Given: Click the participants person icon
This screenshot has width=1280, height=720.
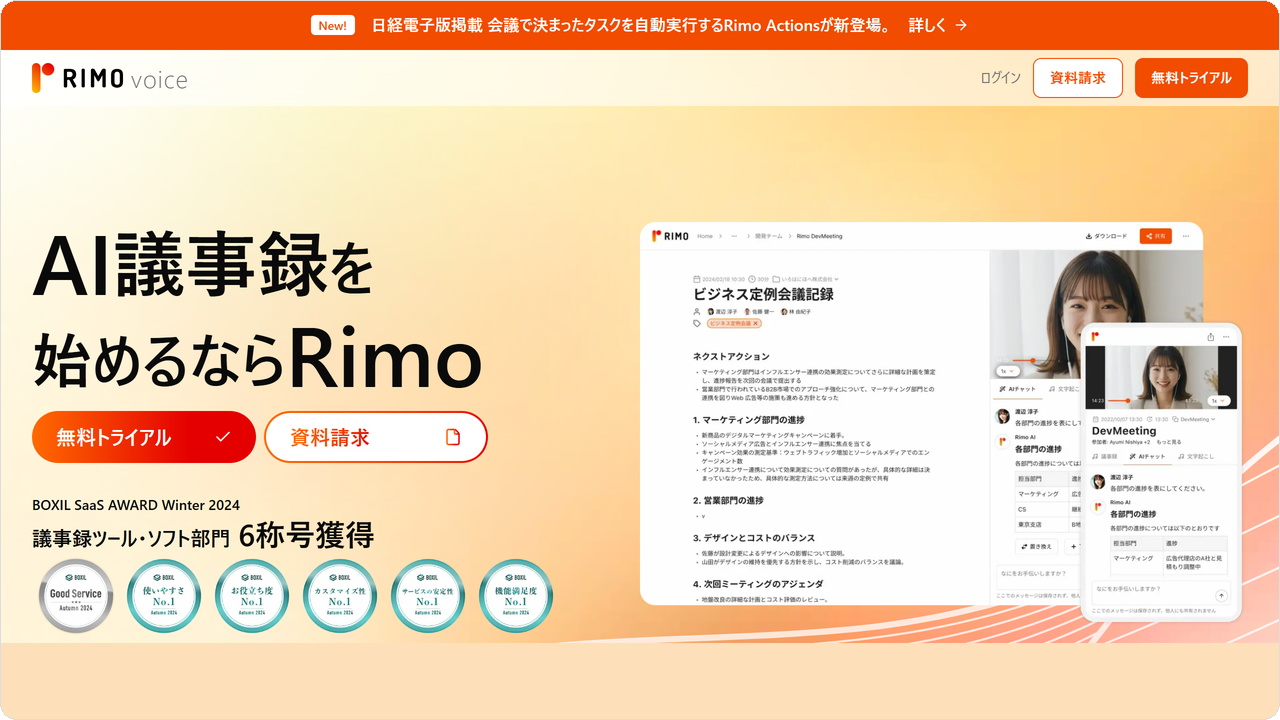Looking at the screenshot, I should tap(697, 311).
